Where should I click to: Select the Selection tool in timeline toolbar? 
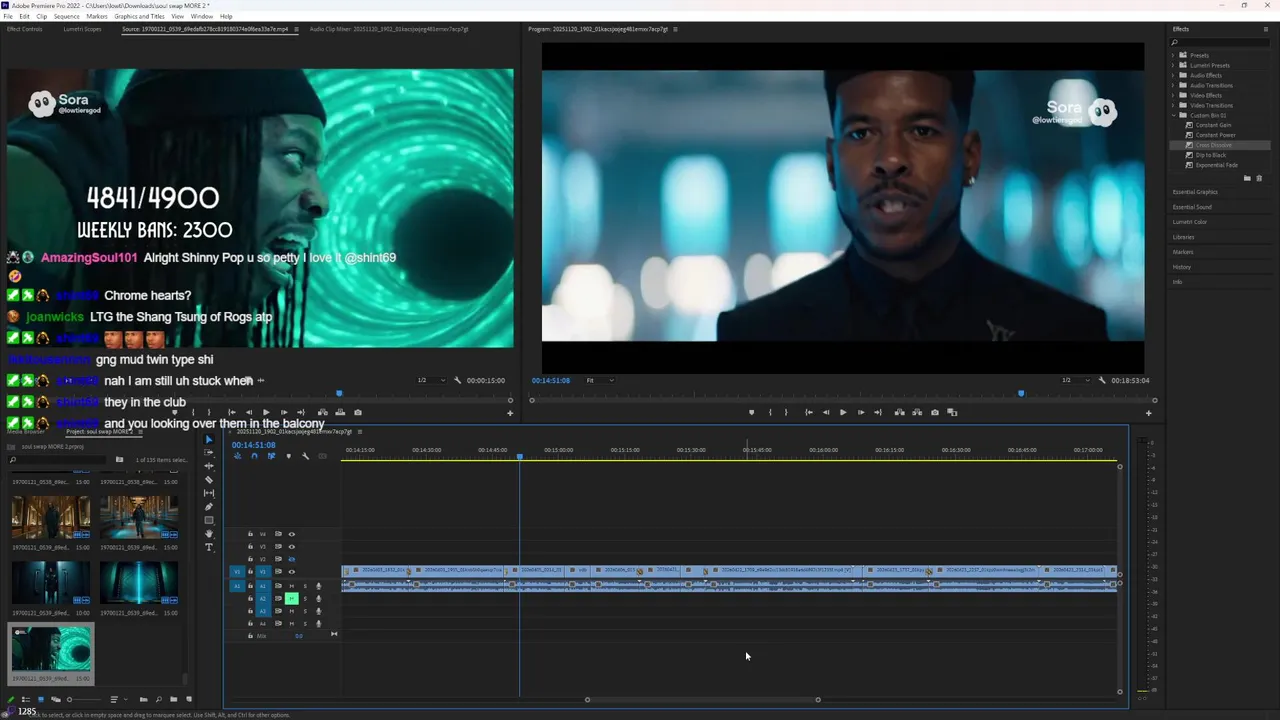click(209, 439)
